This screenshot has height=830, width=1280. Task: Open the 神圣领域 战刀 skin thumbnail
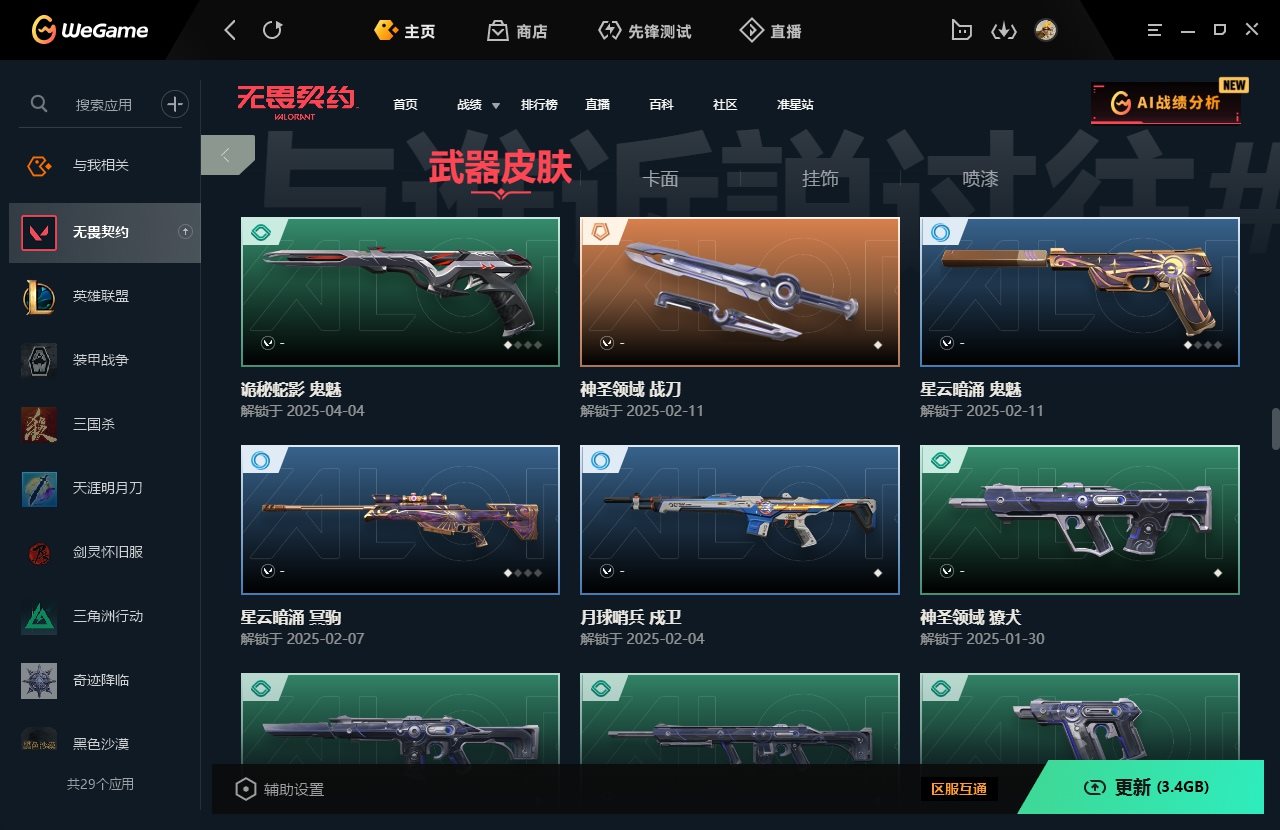coord(740,292)
